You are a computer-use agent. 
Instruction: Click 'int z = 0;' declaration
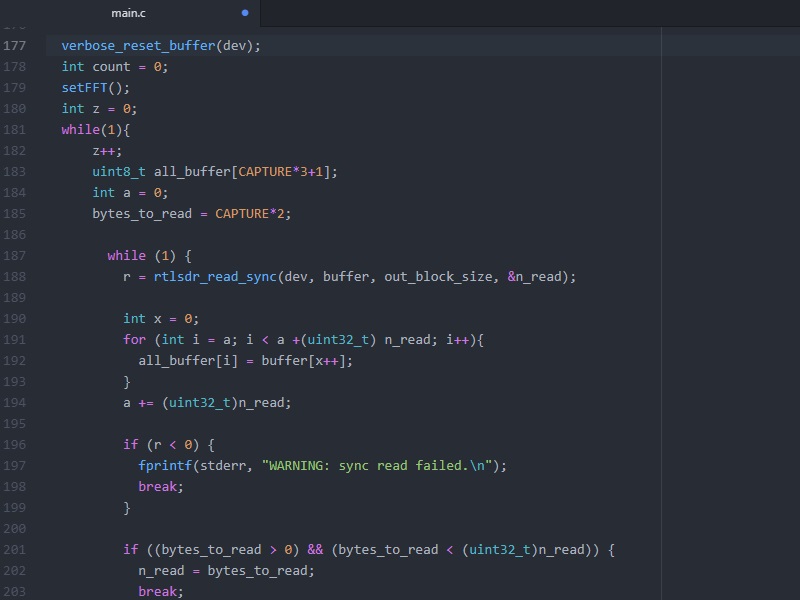point(99,109)
